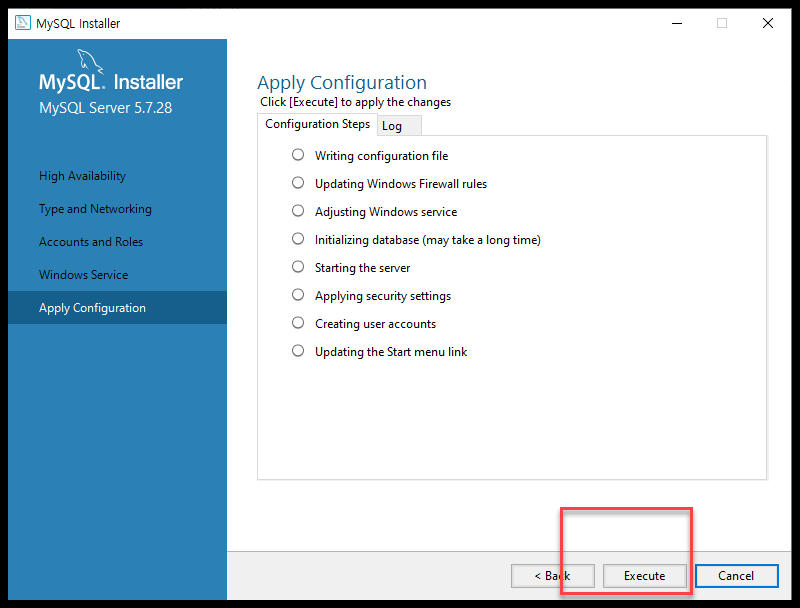800x608 pixels.
Task: Open the Configuration Steps tab
Action: (x=317, y=124)
